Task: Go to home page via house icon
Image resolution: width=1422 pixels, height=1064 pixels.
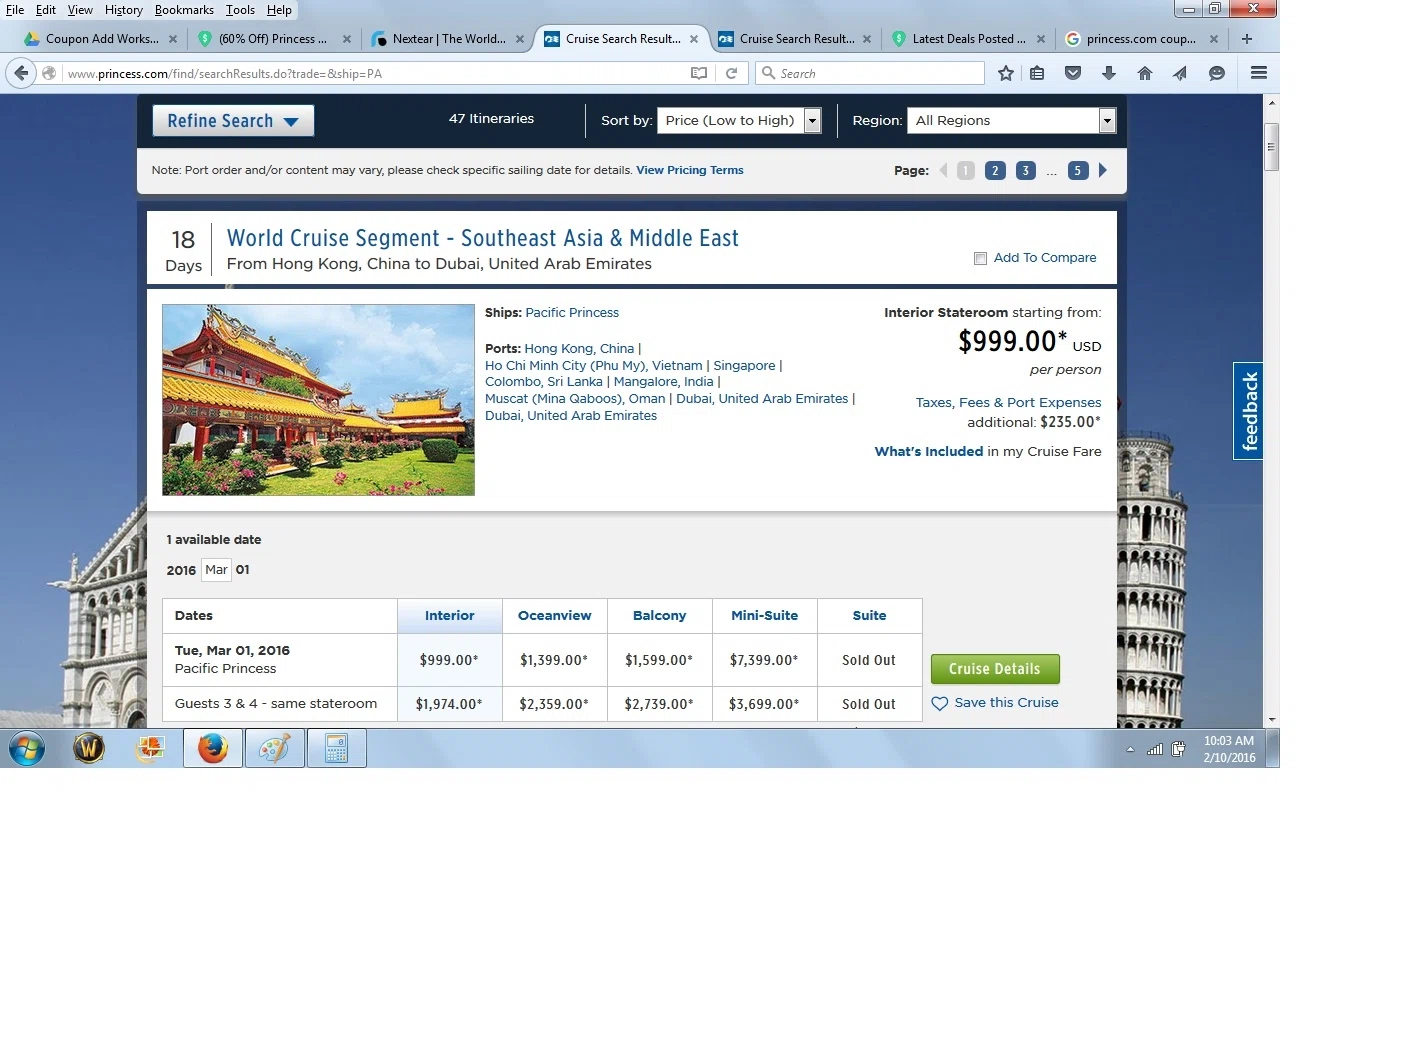Action: pyautogui.click(x=1145, y=73)
